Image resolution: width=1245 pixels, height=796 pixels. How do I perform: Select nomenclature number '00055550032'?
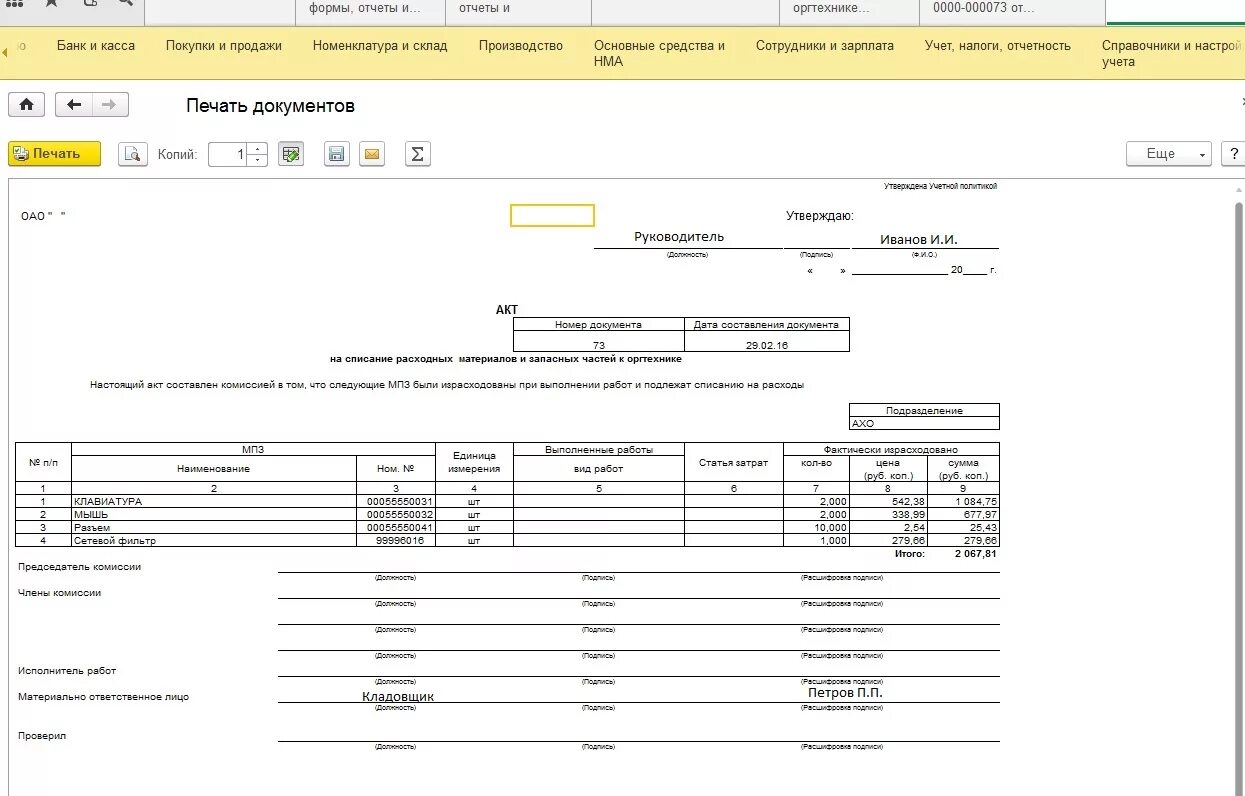coord(396,514)
